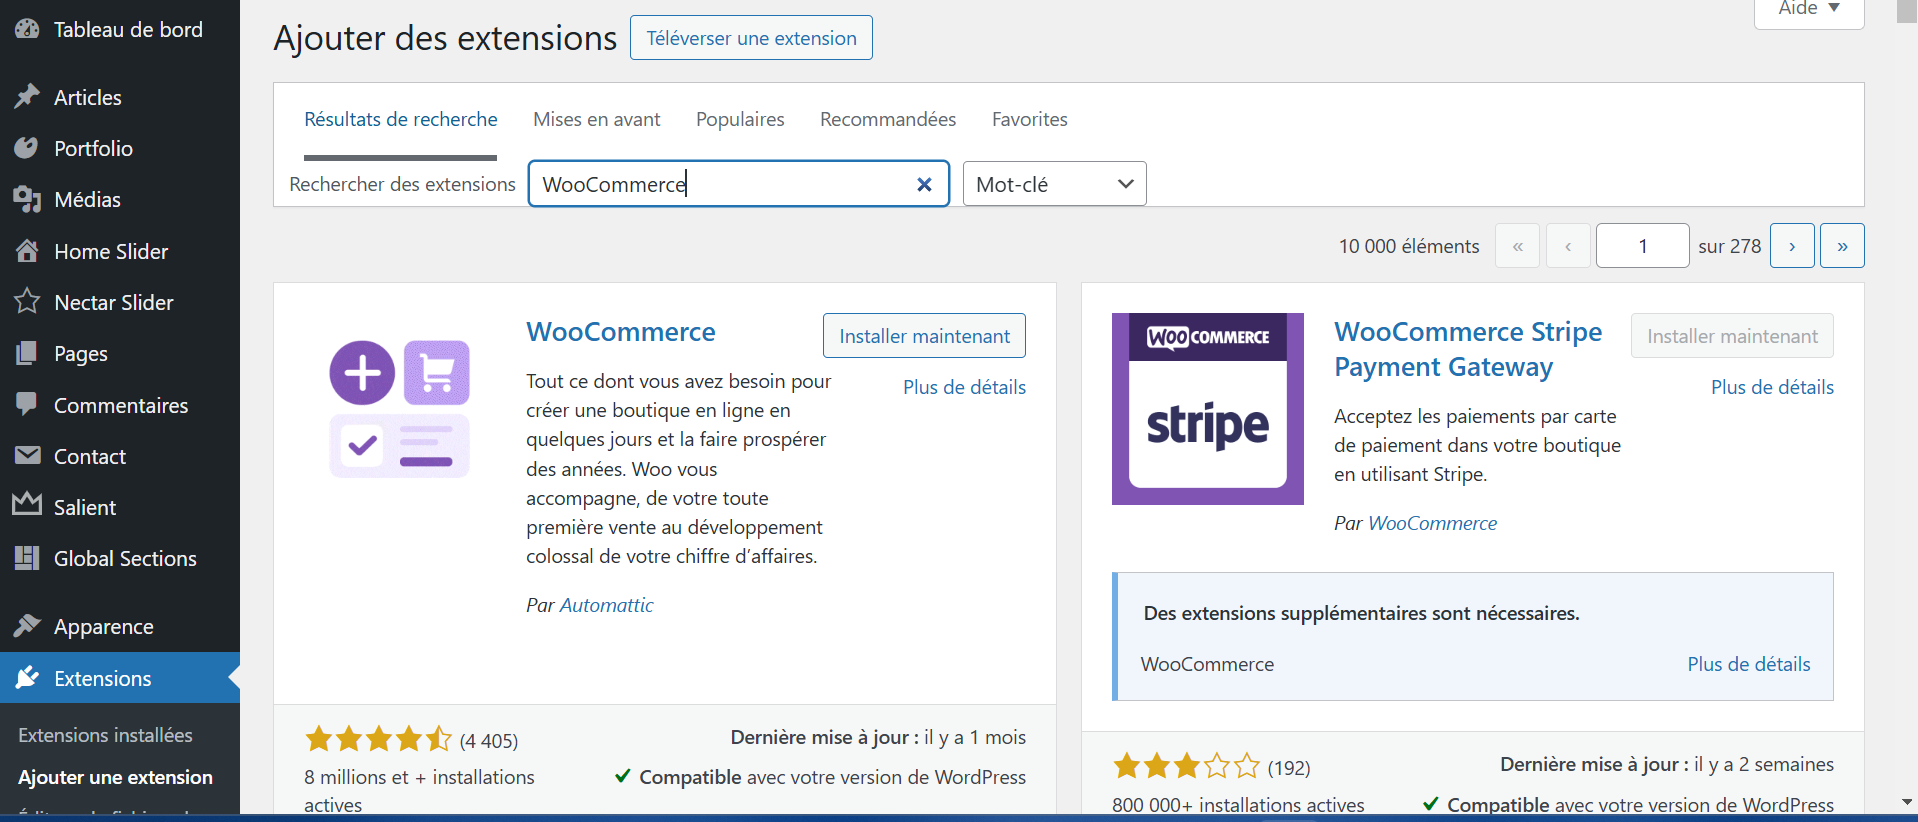The width and height of the screenshot is (1918, 822).
Task: Switch to the Recommandées tab
Action: [x=888, y=119]
